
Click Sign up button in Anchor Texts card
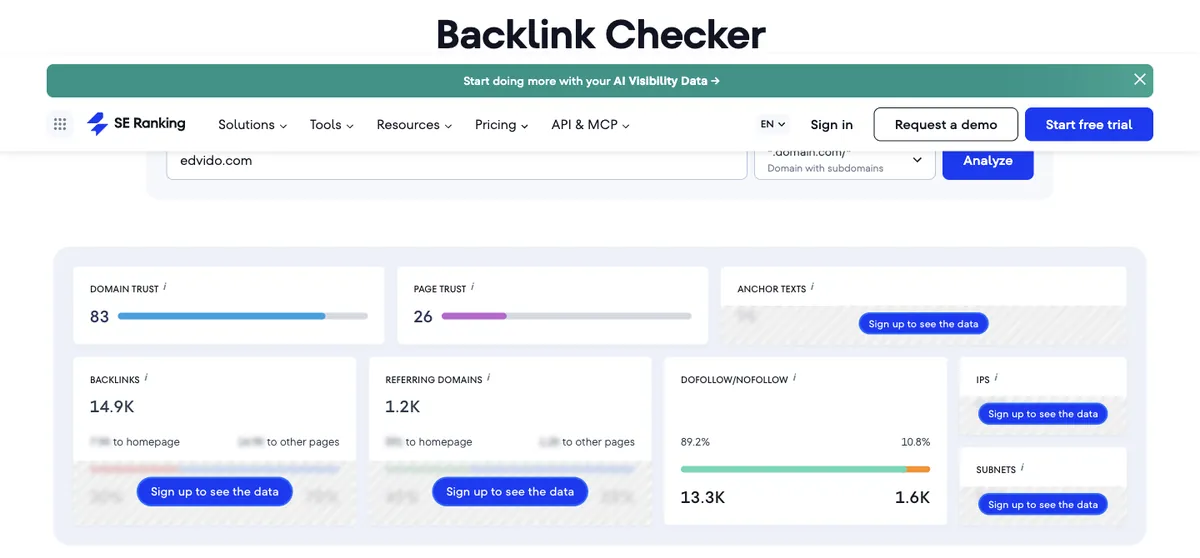pos(923,324)
